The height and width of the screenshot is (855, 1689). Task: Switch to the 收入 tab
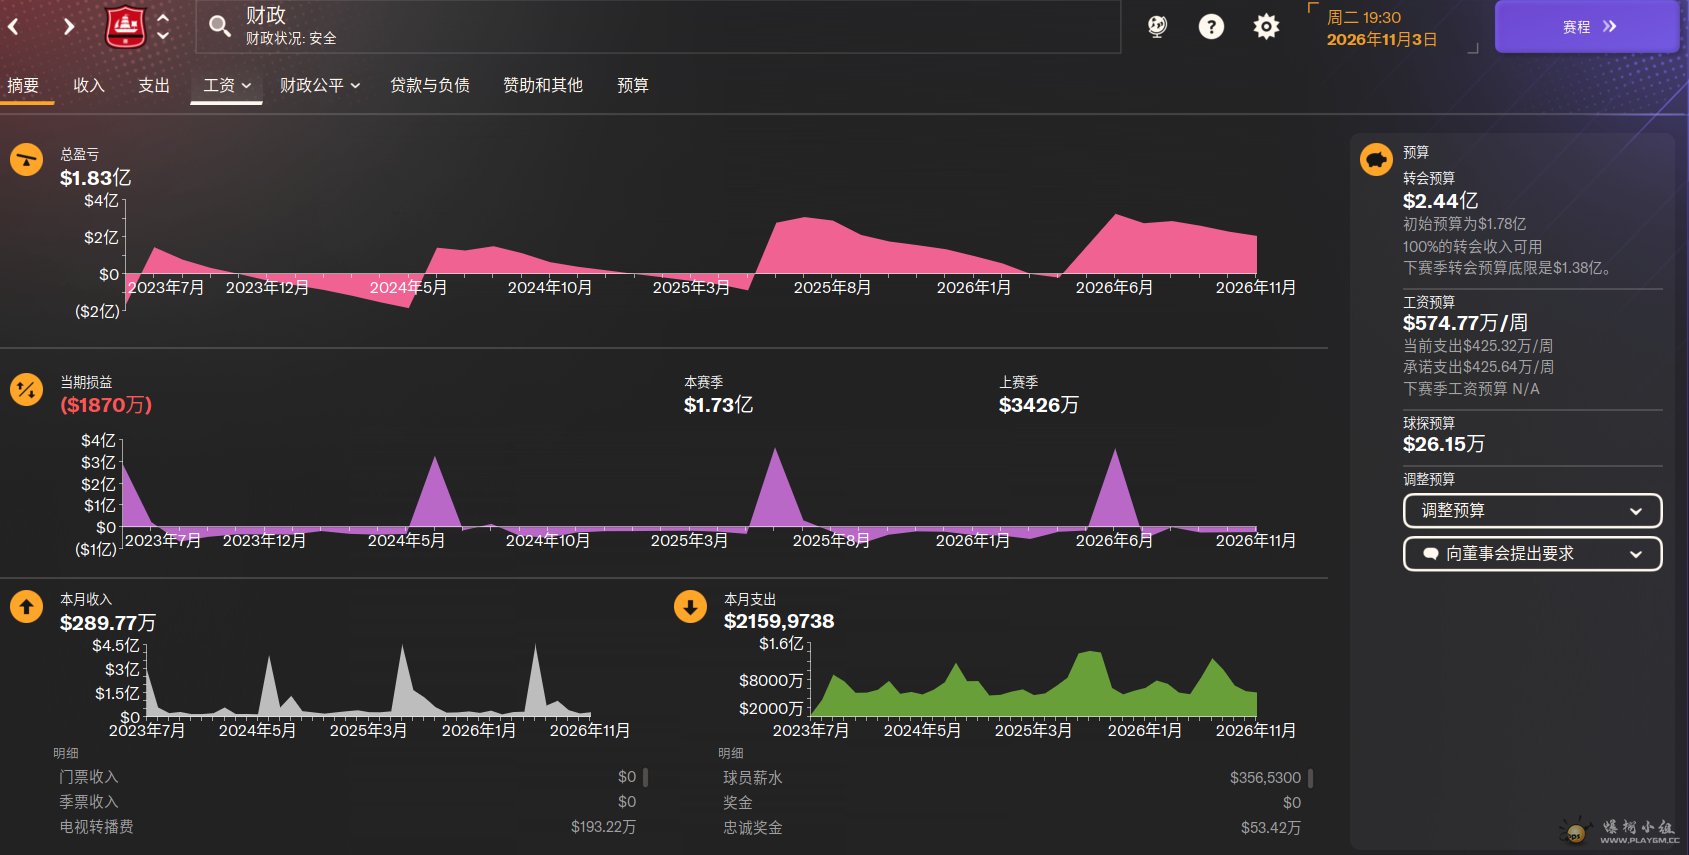click(x=89, y=86)
